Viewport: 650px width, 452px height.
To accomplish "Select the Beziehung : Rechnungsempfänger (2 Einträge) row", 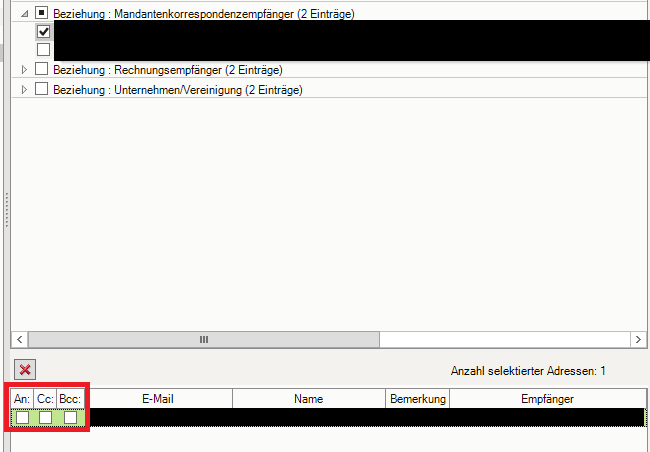I will tap(330, 69).
